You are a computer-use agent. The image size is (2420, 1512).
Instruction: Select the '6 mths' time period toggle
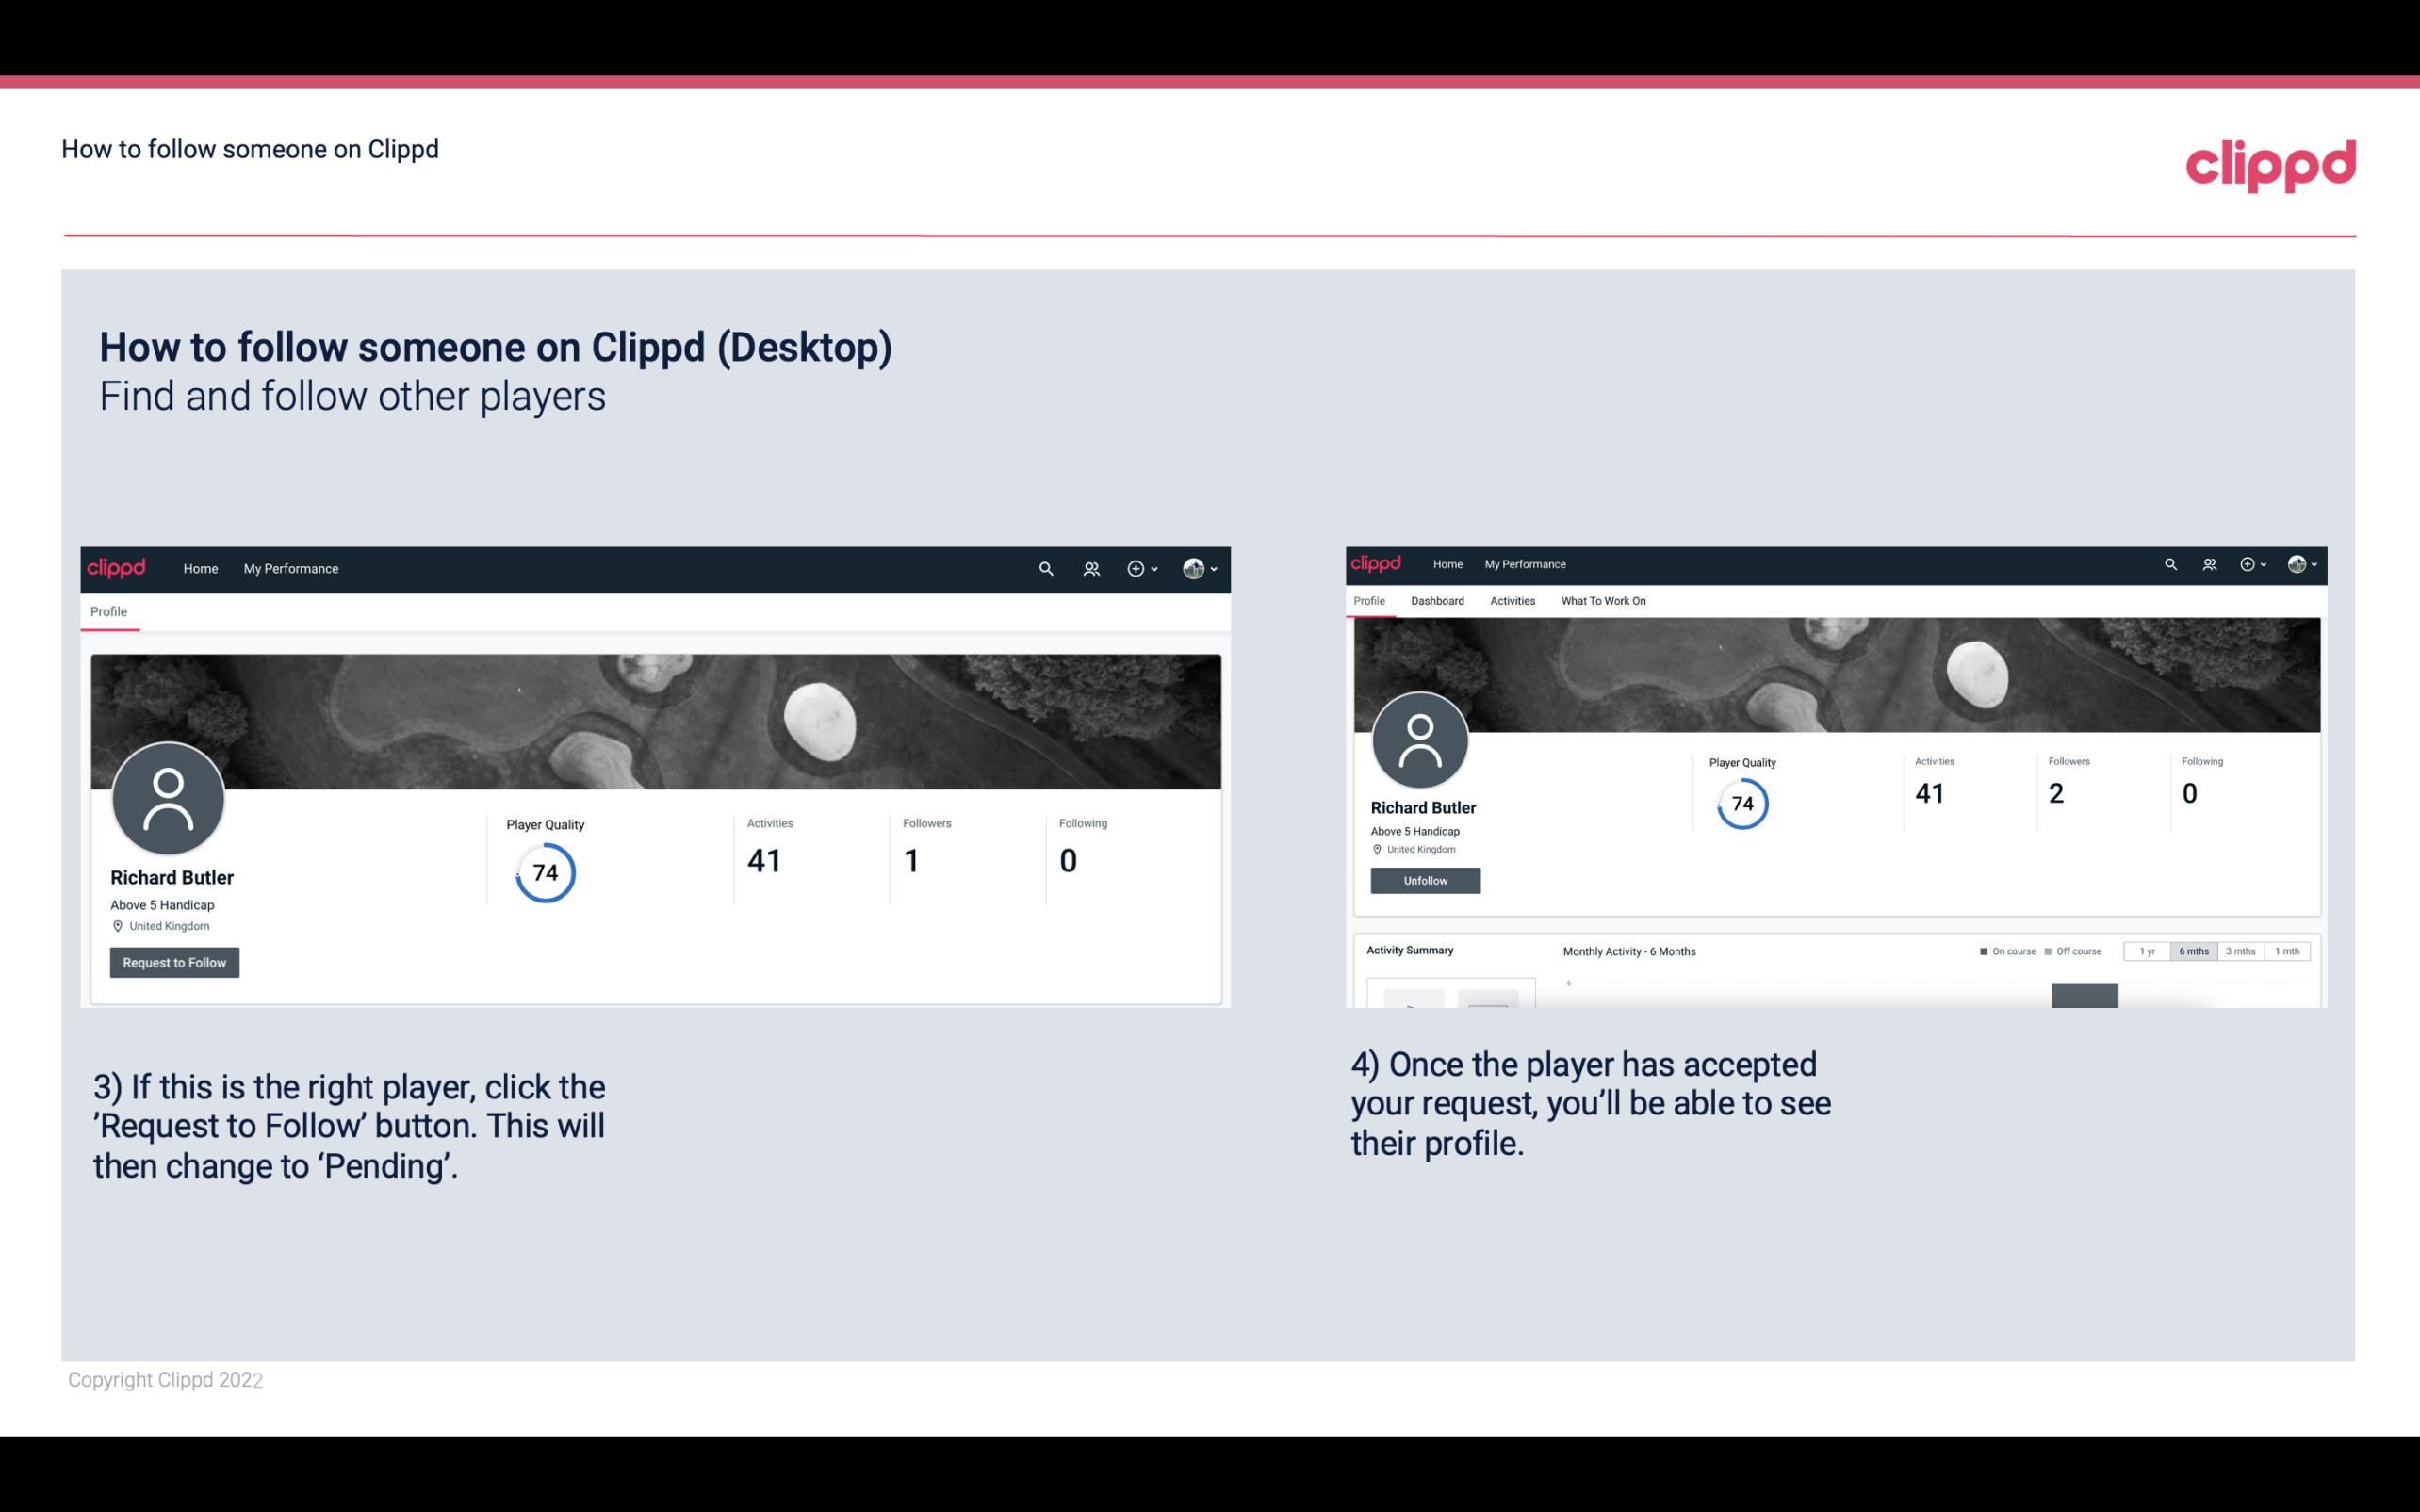(2192, 950)
